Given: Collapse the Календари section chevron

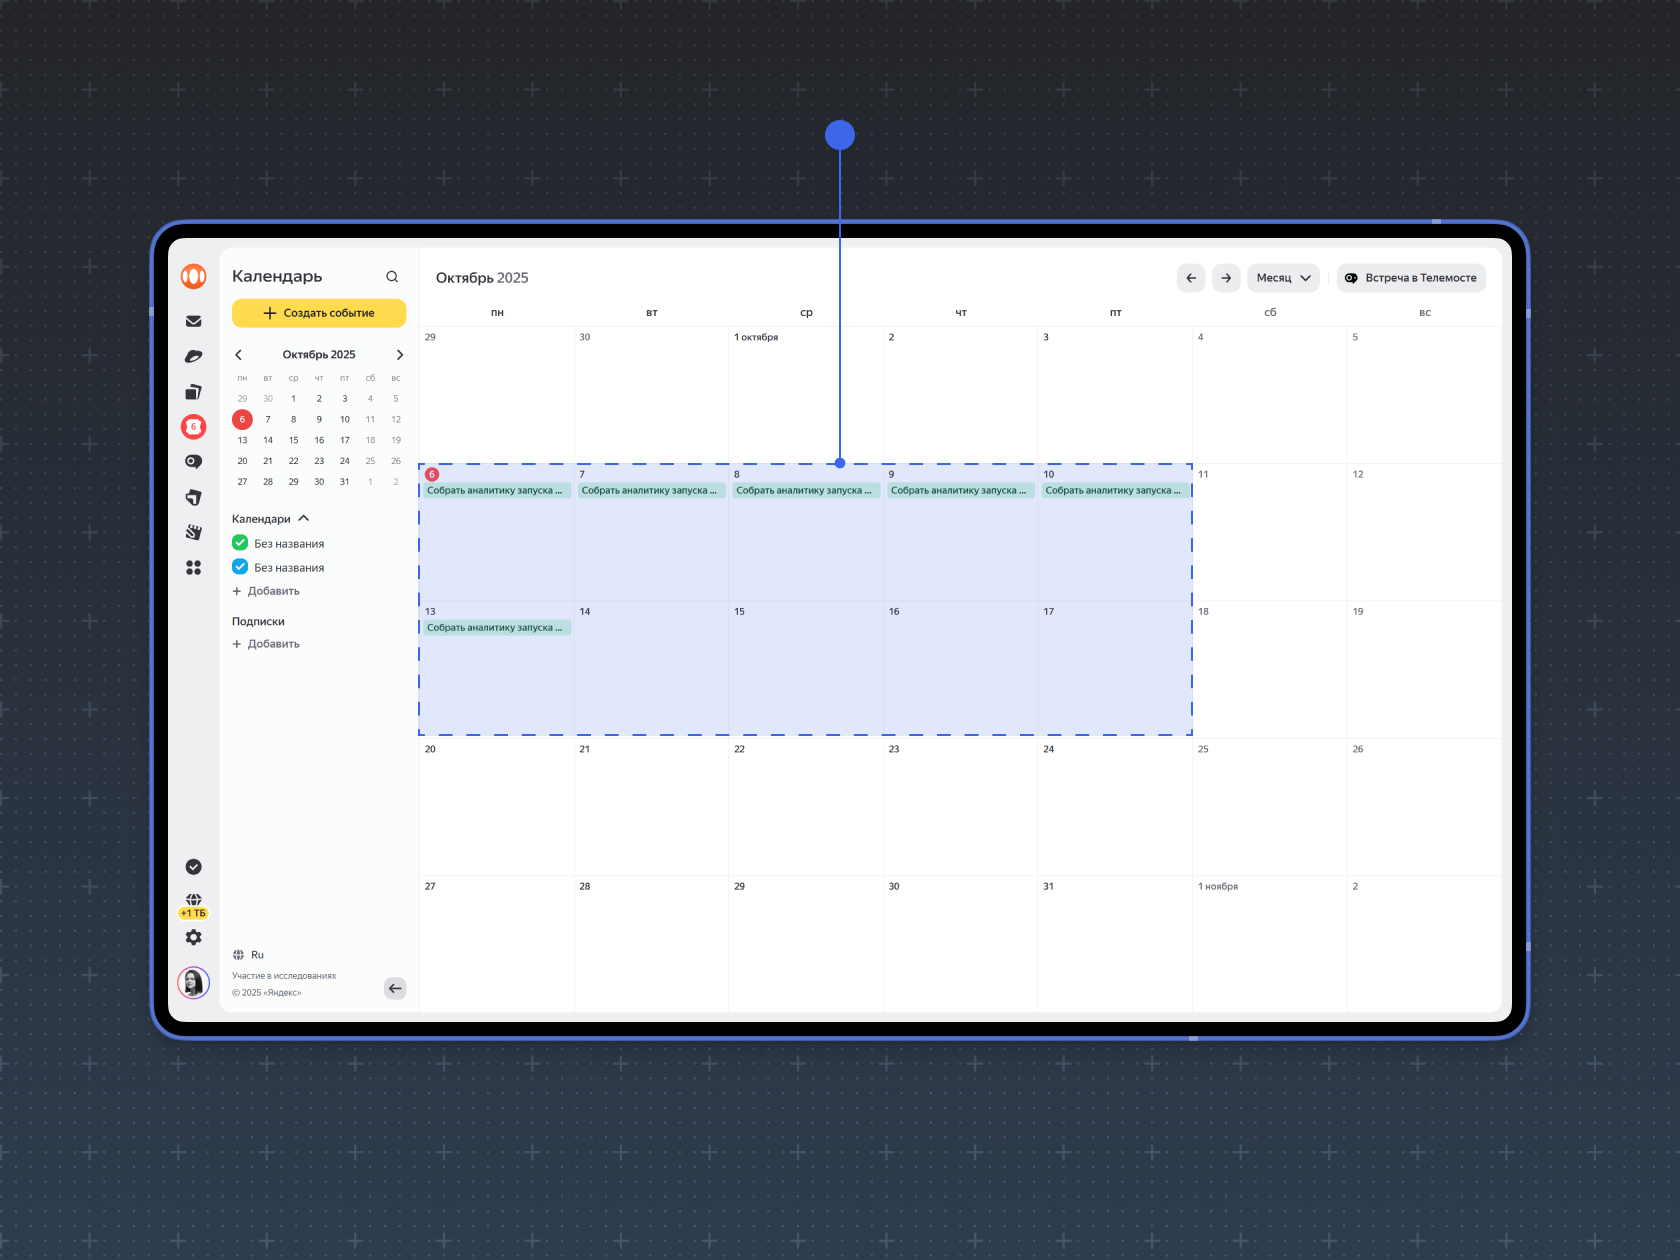Looking at the screenshot, I should [304, 518].
